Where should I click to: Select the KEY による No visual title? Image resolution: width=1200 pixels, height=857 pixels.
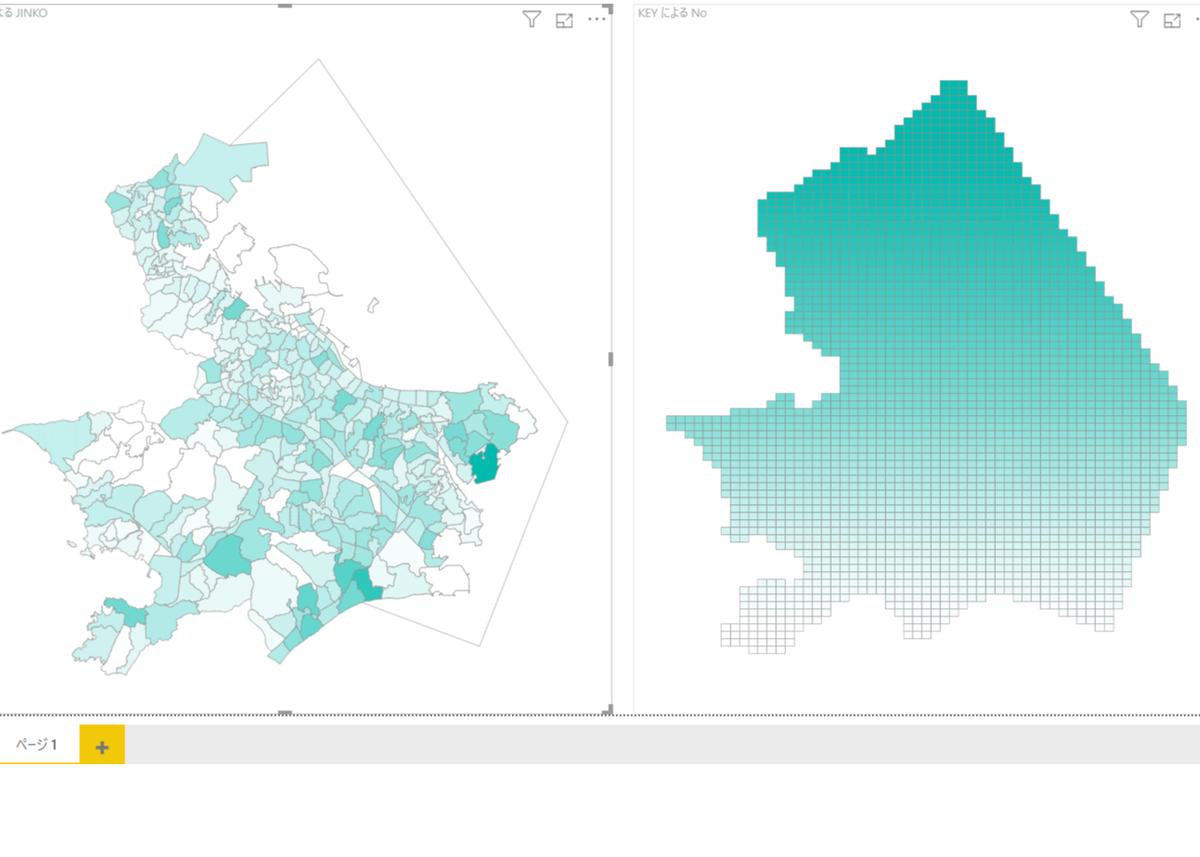point(672,13)
